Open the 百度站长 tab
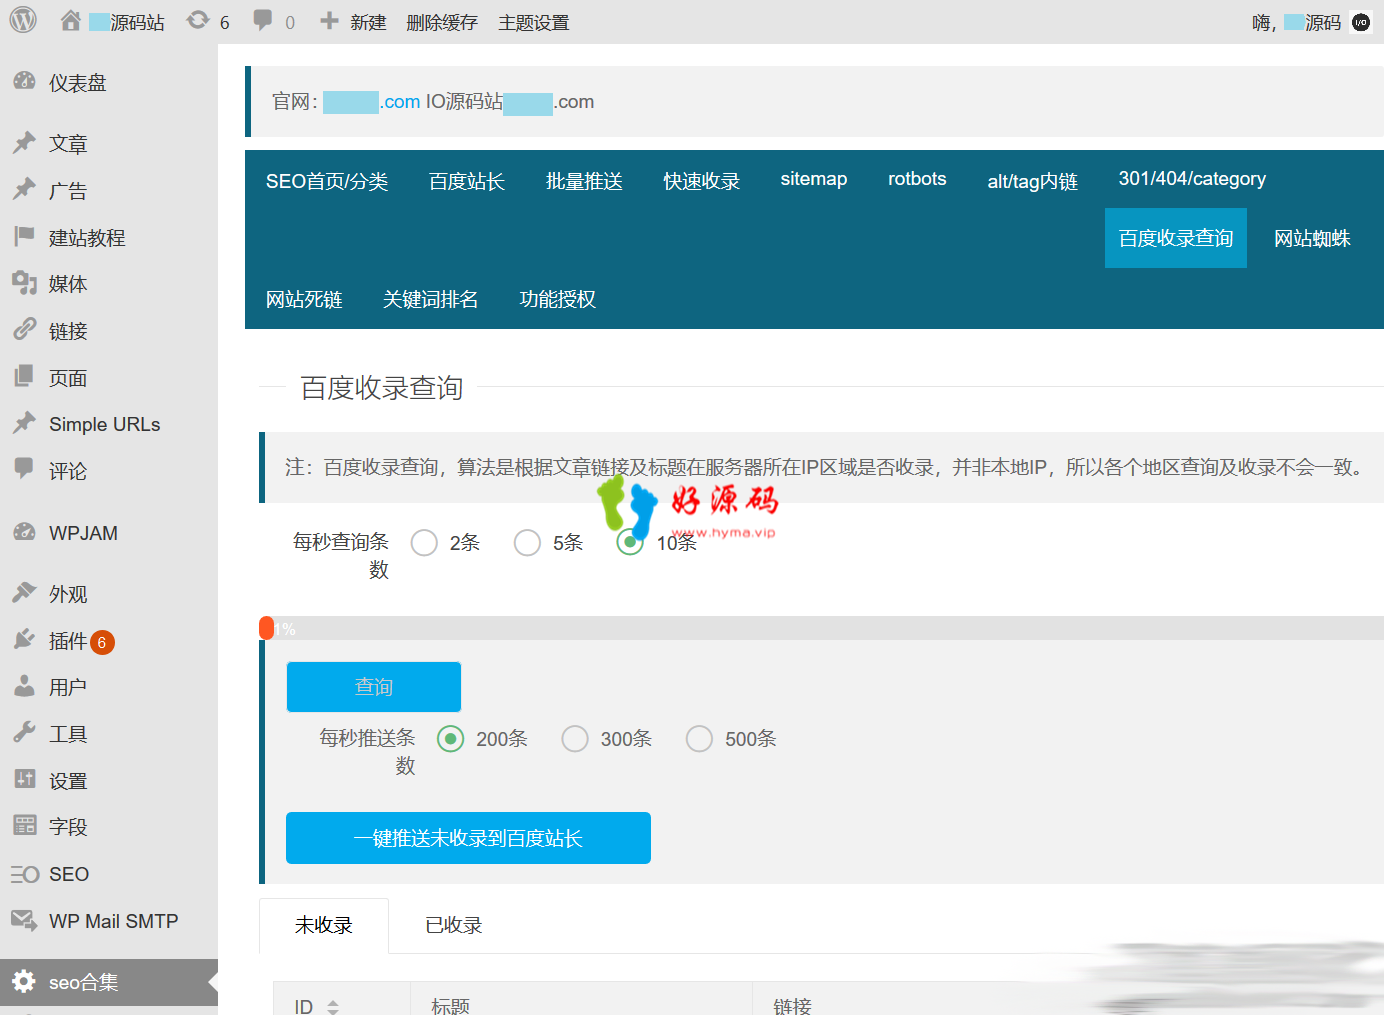1384x1015 pixels. 467,181
